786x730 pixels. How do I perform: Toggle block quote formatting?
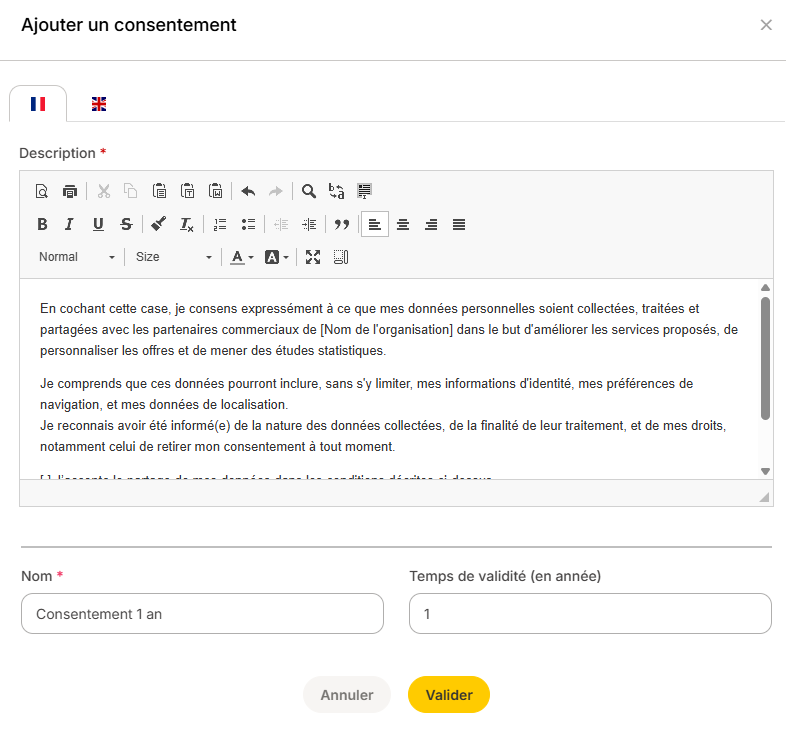tap(342, 224)
